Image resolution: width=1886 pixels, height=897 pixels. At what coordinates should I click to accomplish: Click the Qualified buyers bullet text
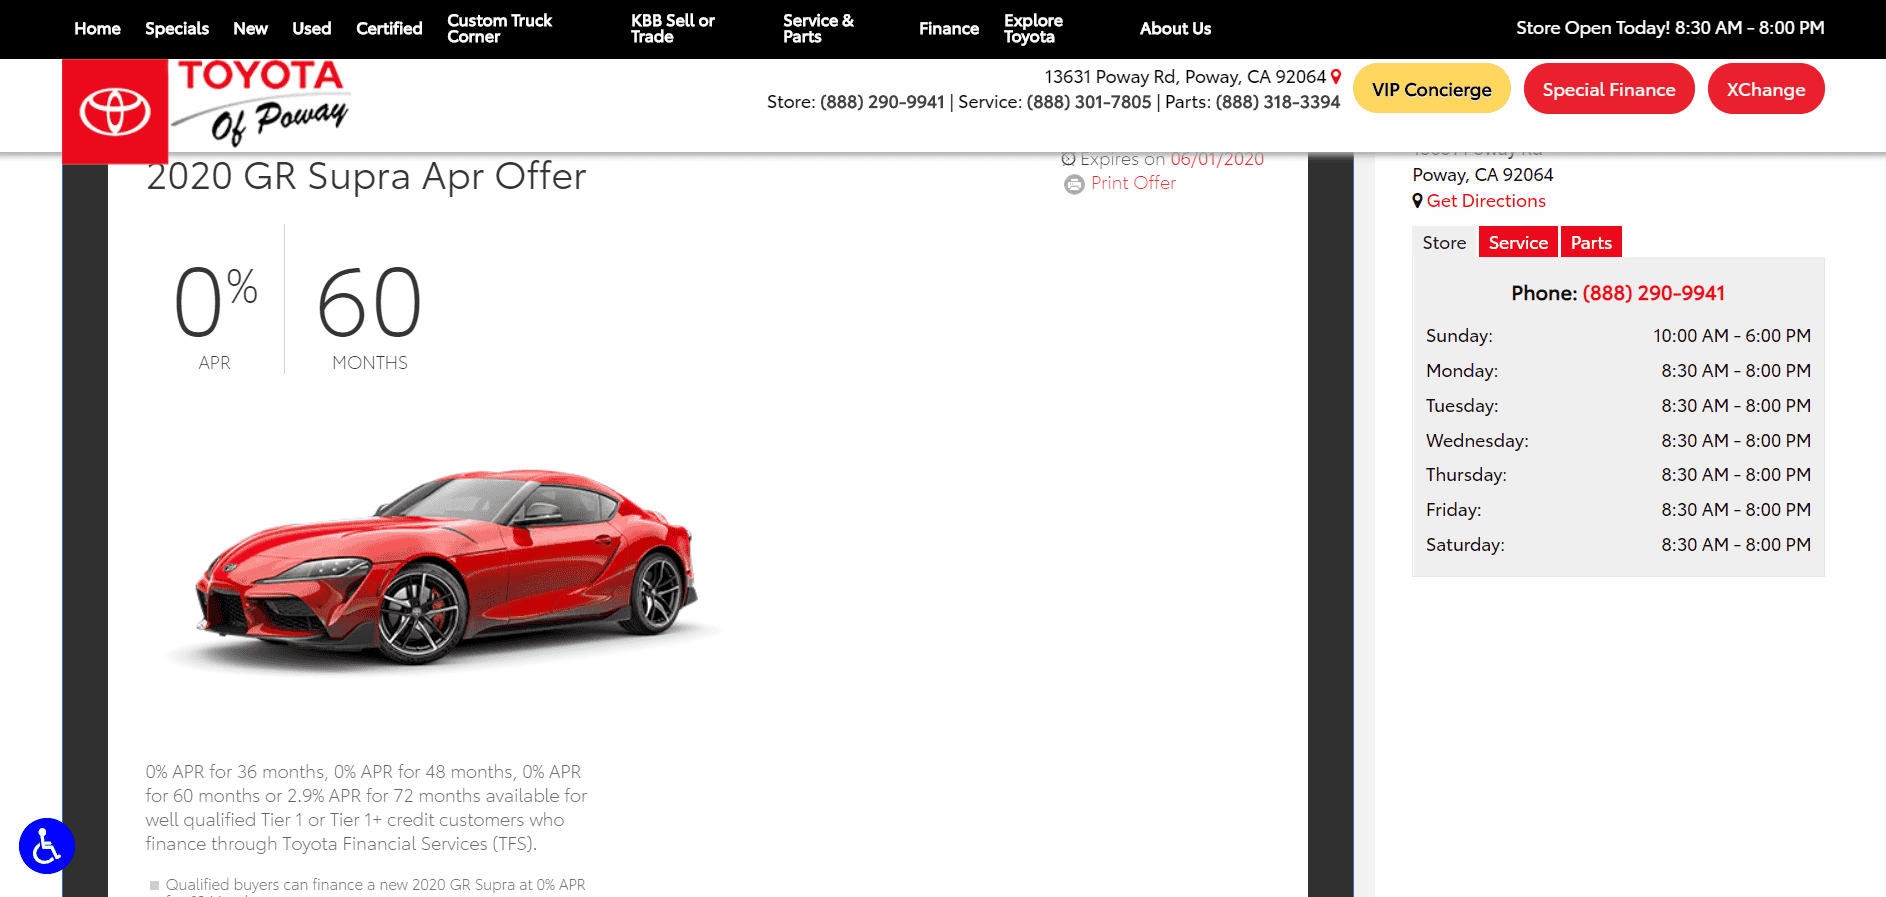[x=375, y=886]
